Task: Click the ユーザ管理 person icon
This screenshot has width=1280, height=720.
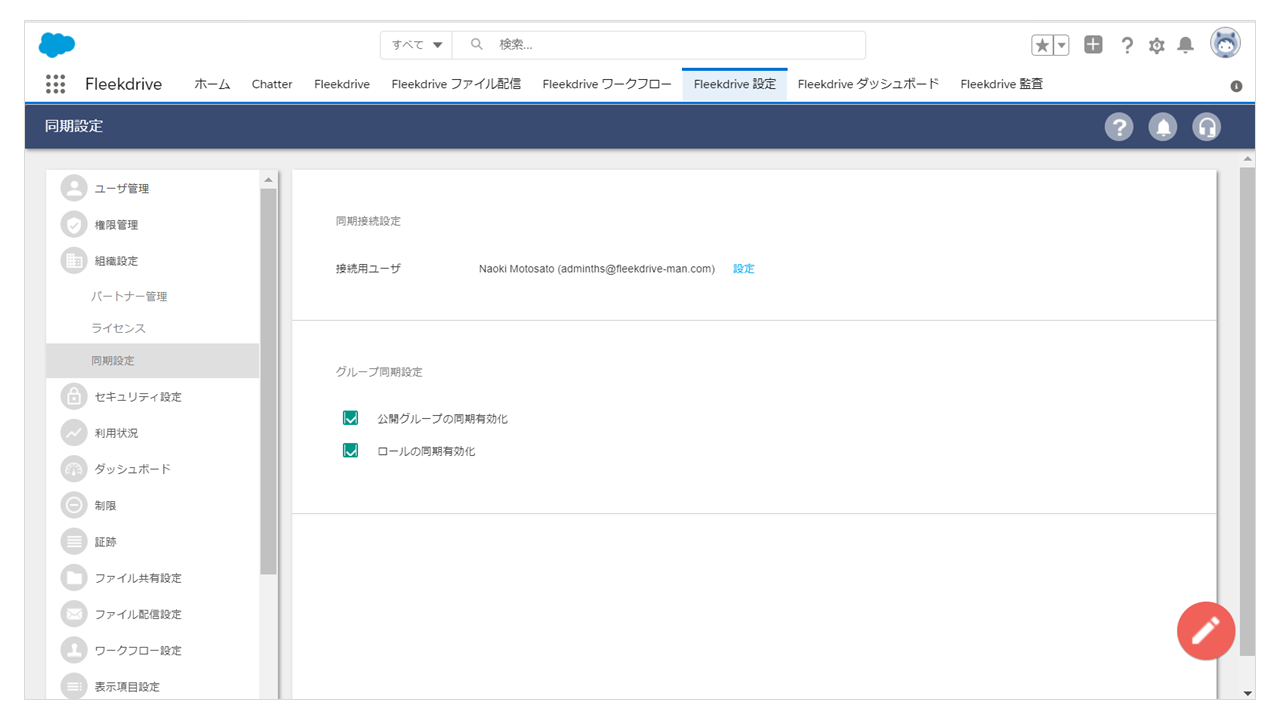Action: (74, 188)
